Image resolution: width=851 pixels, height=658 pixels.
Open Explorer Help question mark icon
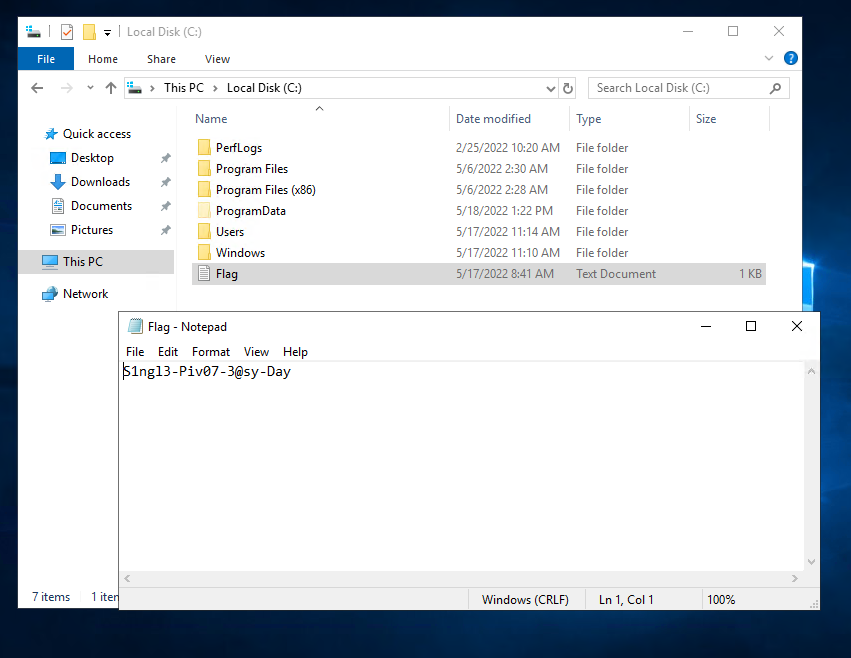tap(791, 58)
